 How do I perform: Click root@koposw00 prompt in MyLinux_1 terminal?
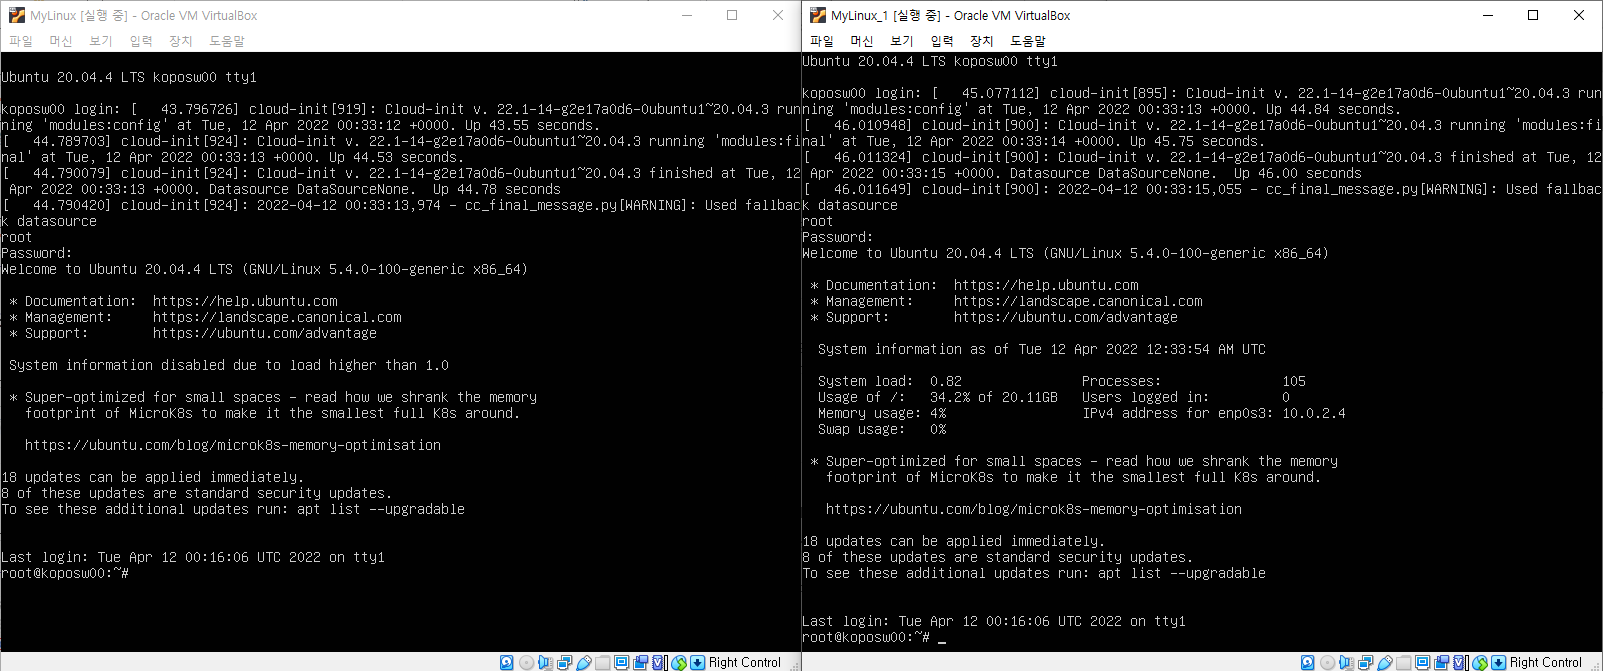(x=866, y=637)
